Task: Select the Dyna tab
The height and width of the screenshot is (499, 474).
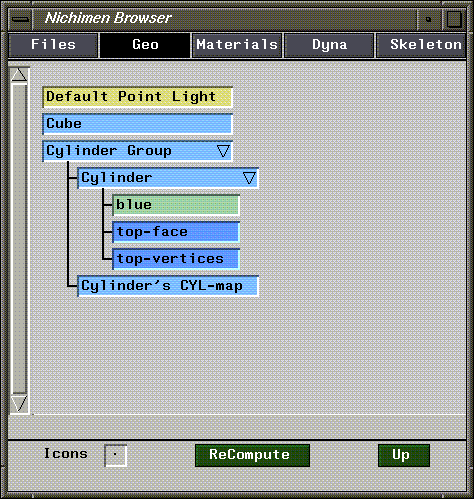Action: tap(329, 45)
